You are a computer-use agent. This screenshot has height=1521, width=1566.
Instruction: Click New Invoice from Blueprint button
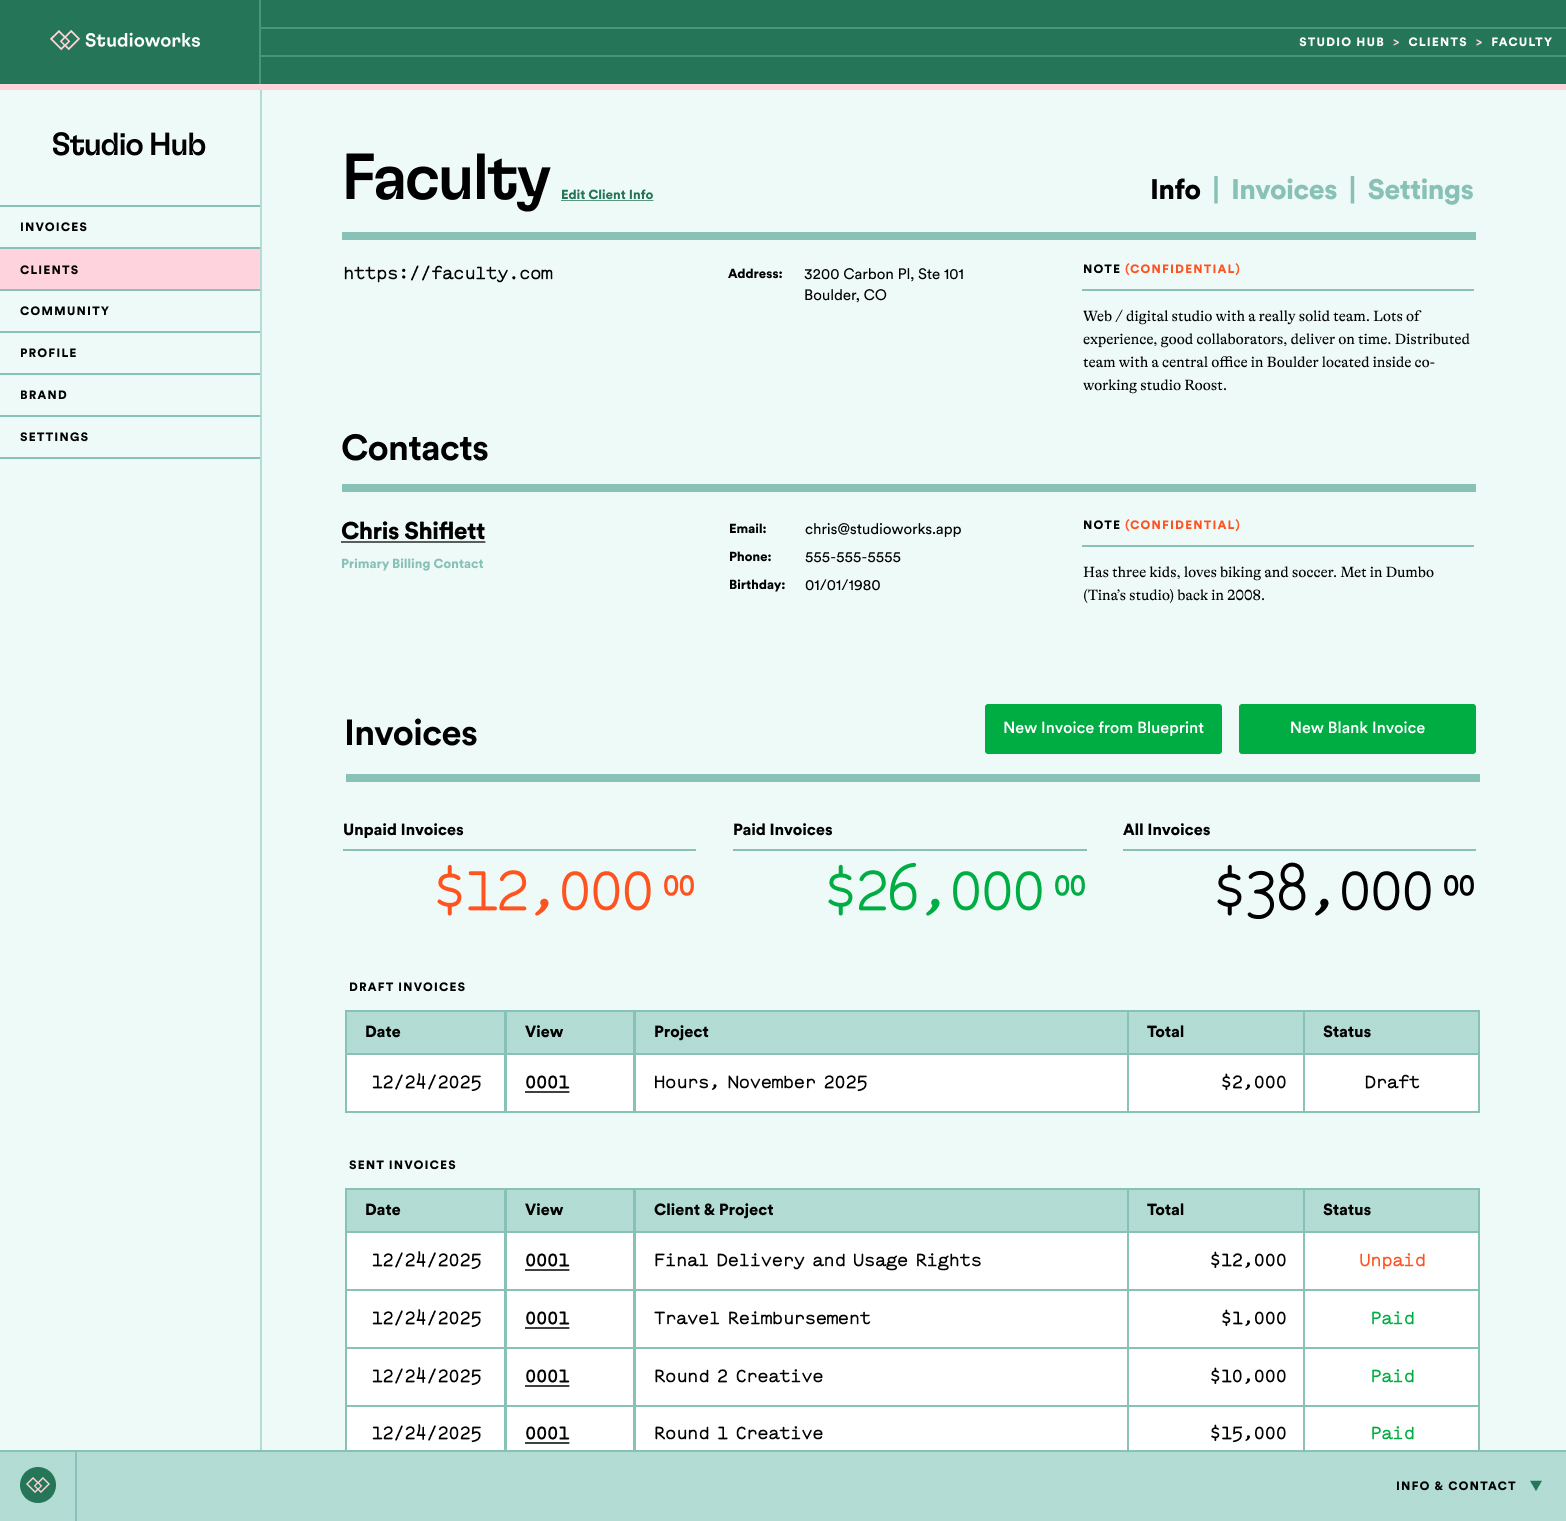coord(1103,728)
